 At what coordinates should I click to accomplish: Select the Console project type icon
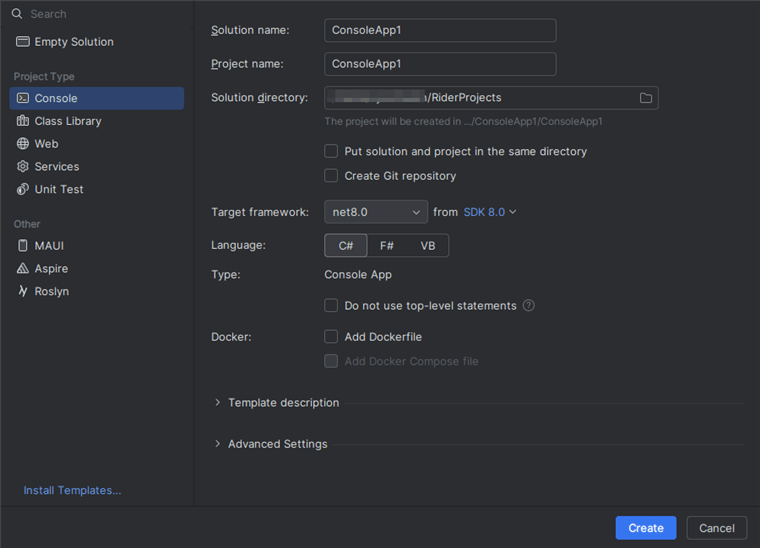click(23, 98)
